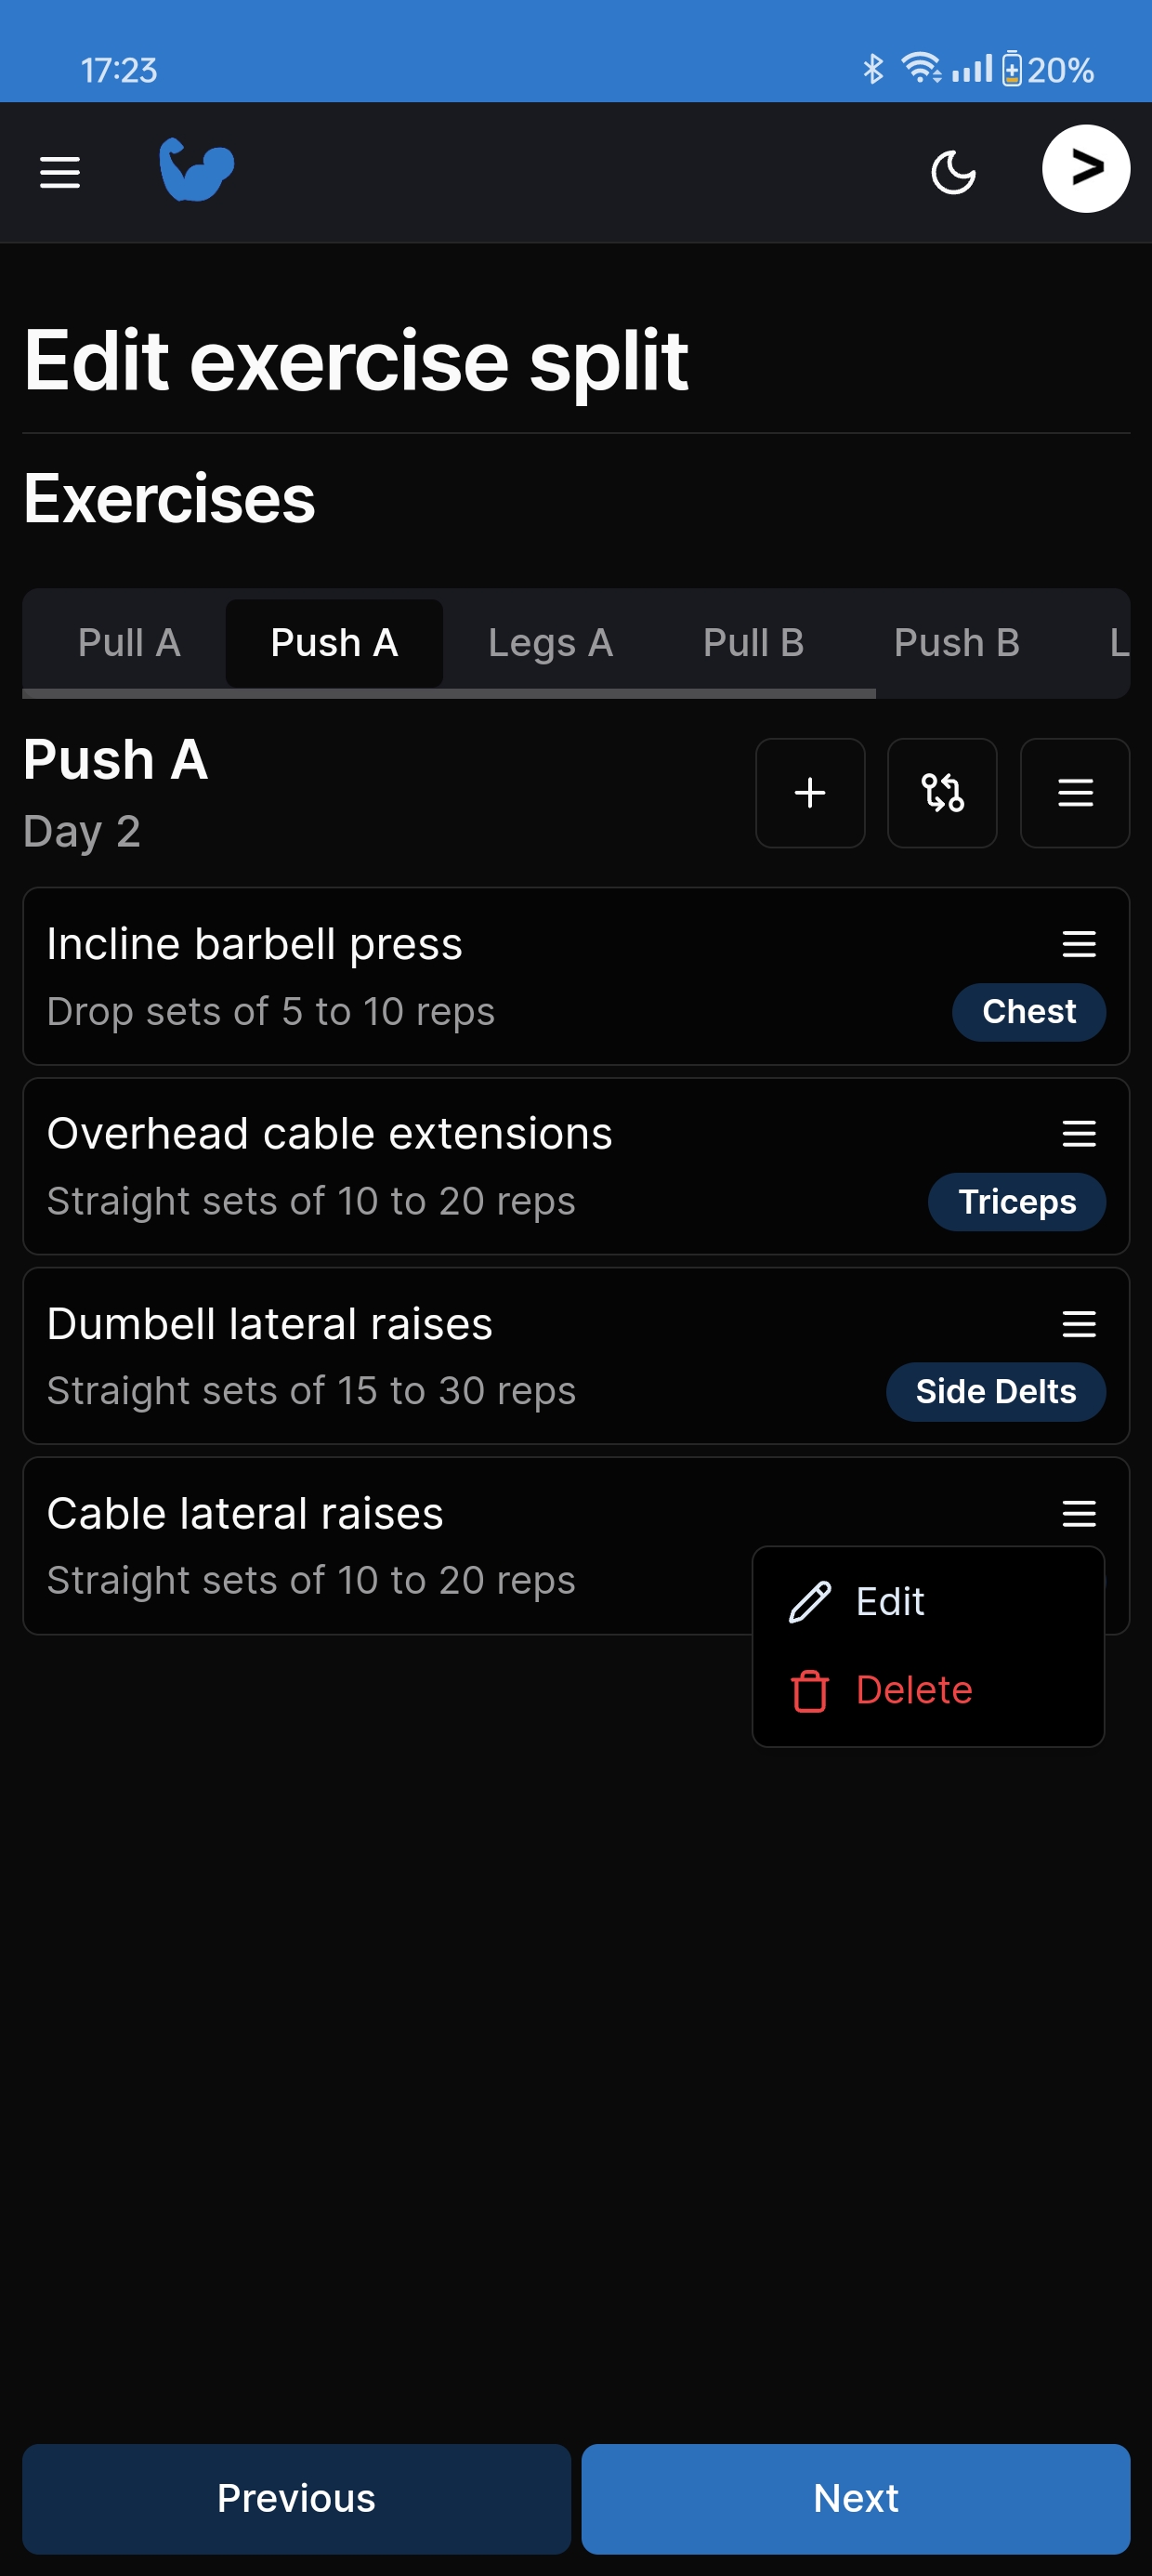Select the Push B tab
Viewport: 1152px width, 2576px height.
[x=956, y=643]
